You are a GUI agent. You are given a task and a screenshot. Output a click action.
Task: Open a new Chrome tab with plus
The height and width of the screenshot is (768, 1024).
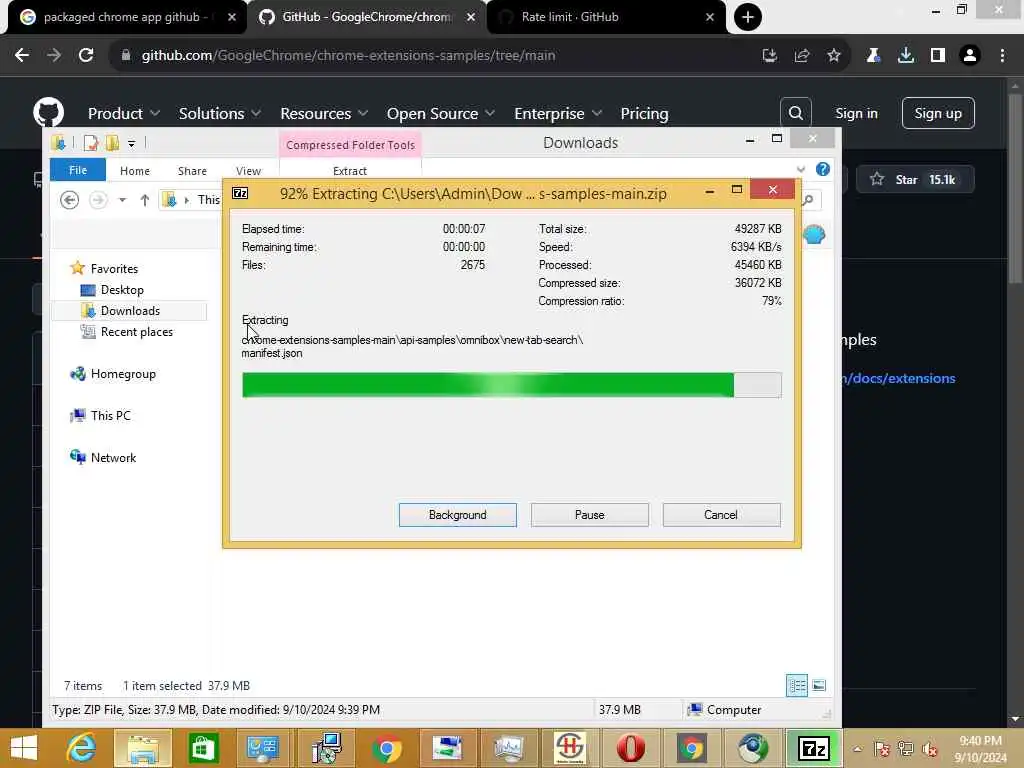(748, 17)
